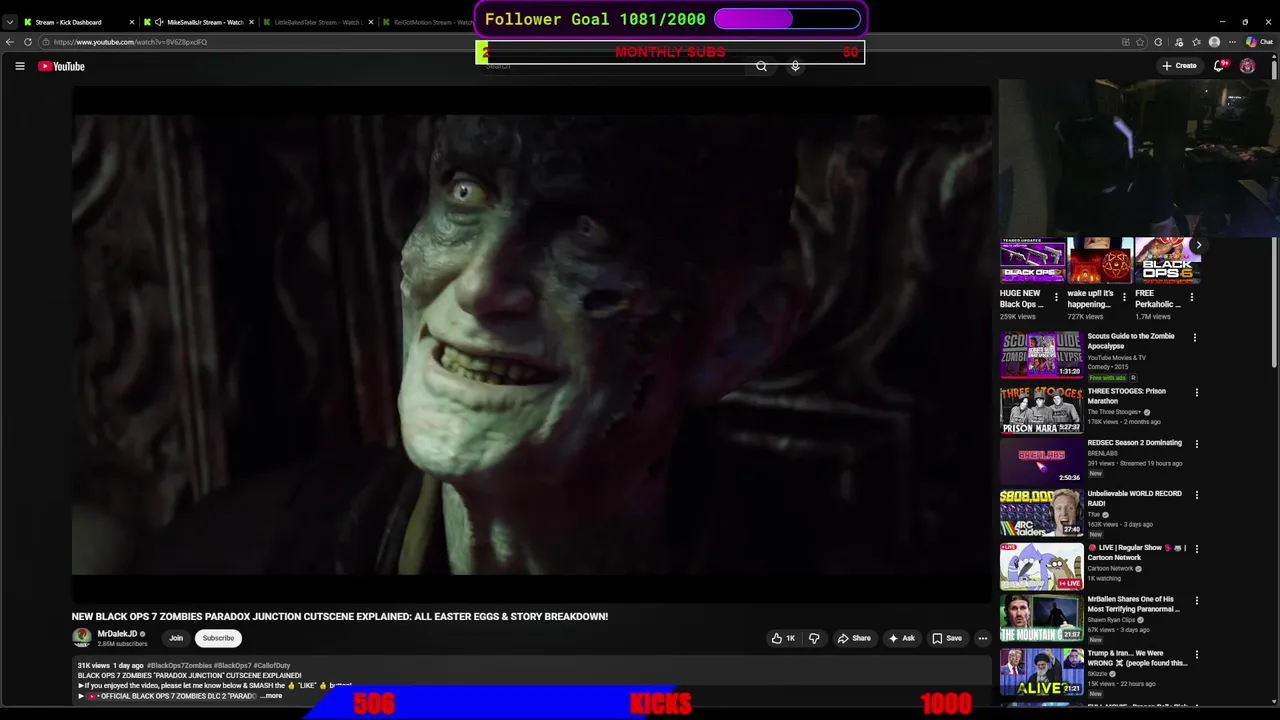The image size is (1280, 720).
Task: Go to the YouTube home logo
Action: click(x=62, y=66)
